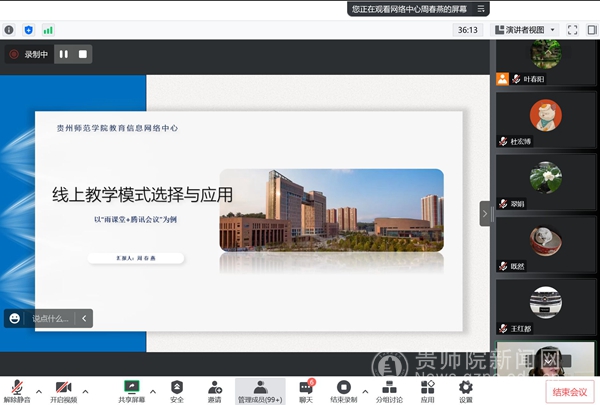Viewport: 600px width, 405px height.
Task: Stop recording via 结束录制 toolbar icon
Action: 344,389
